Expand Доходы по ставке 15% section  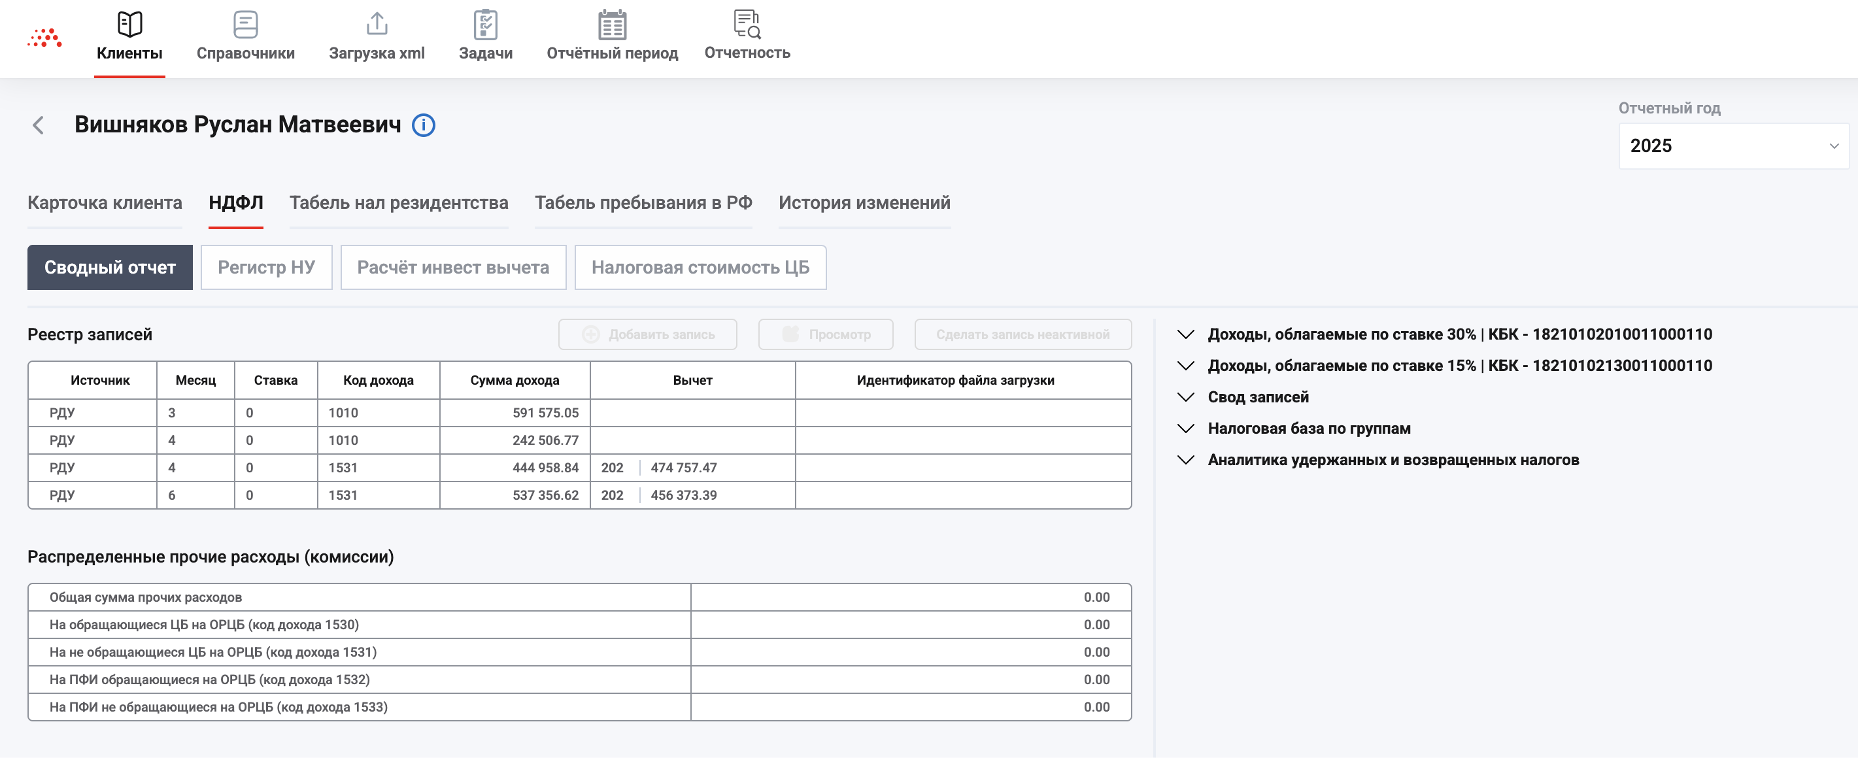pyautogui.click(x=1186, y=366)
